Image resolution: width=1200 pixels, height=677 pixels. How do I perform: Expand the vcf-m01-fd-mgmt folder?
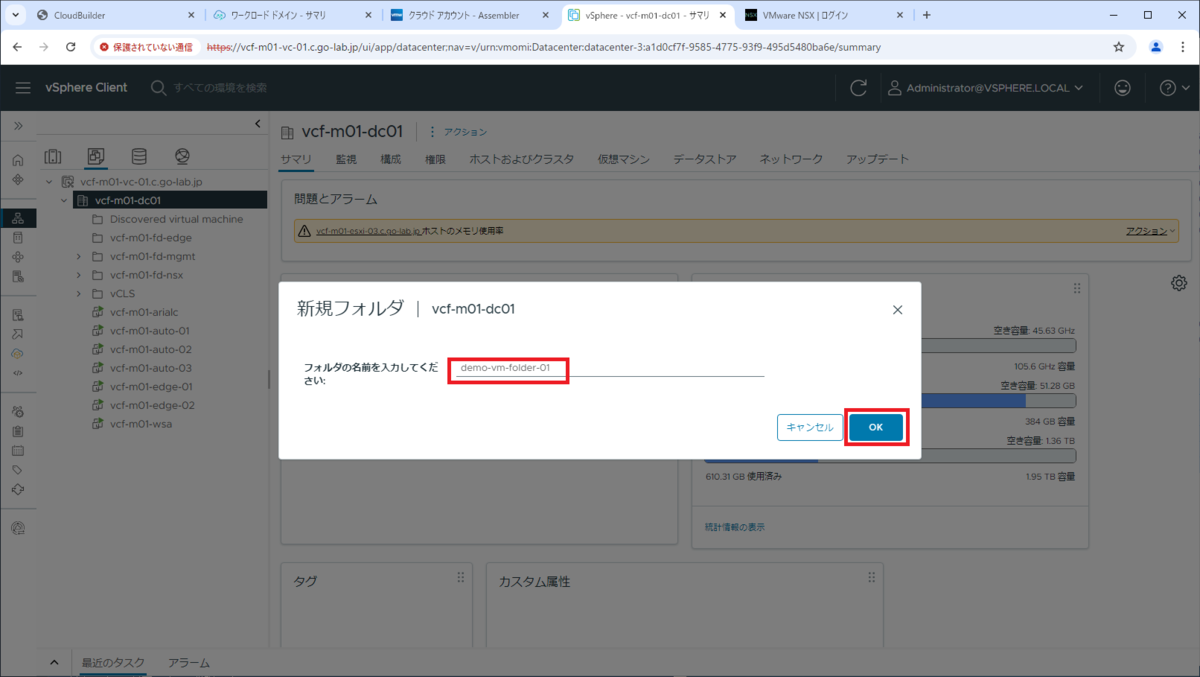(78, 256)
